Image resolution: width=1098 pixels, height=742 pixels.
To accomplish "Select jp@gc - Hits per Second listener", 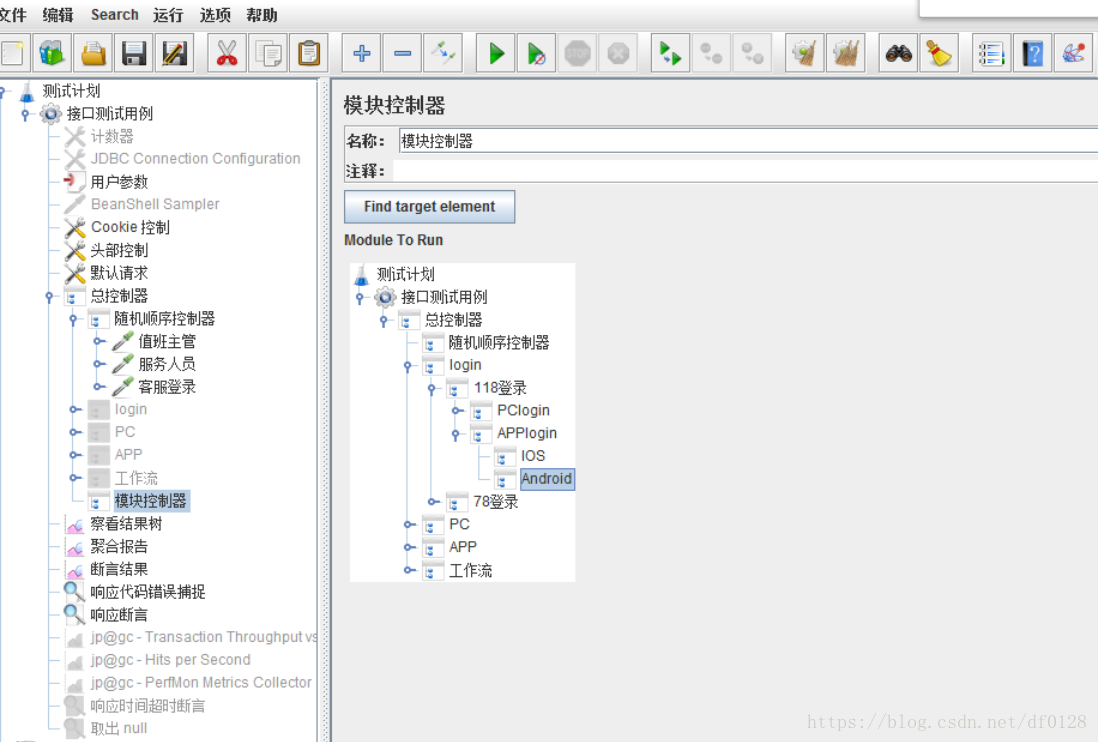I will coord(170,660).
